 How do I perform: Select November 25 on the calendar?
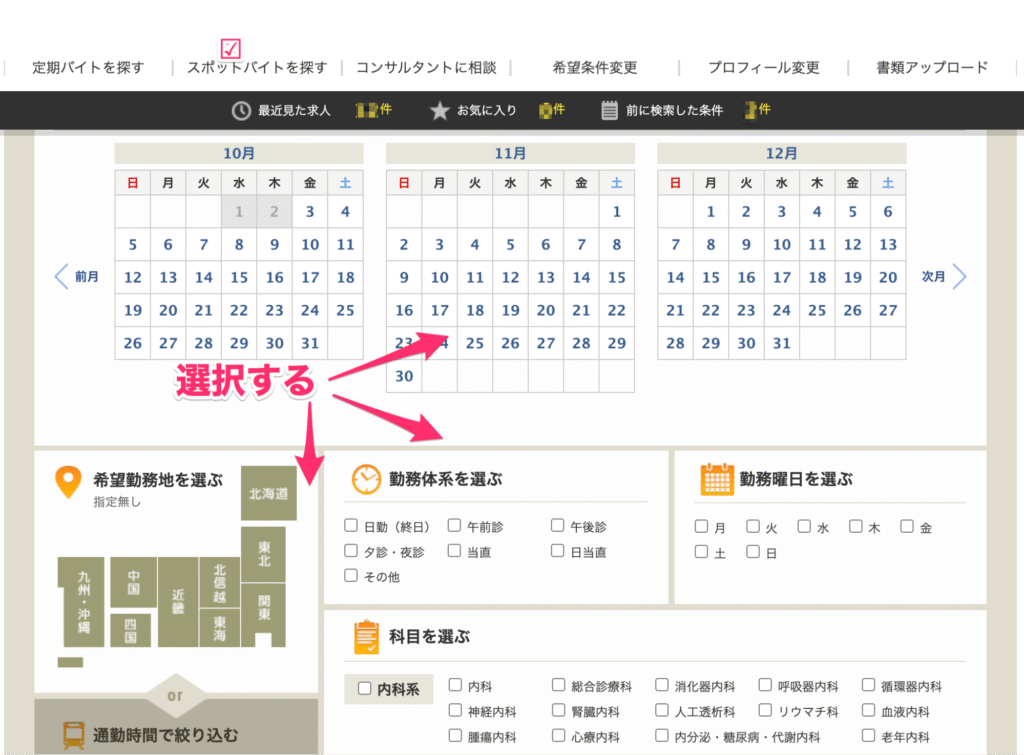coord(475,343)
